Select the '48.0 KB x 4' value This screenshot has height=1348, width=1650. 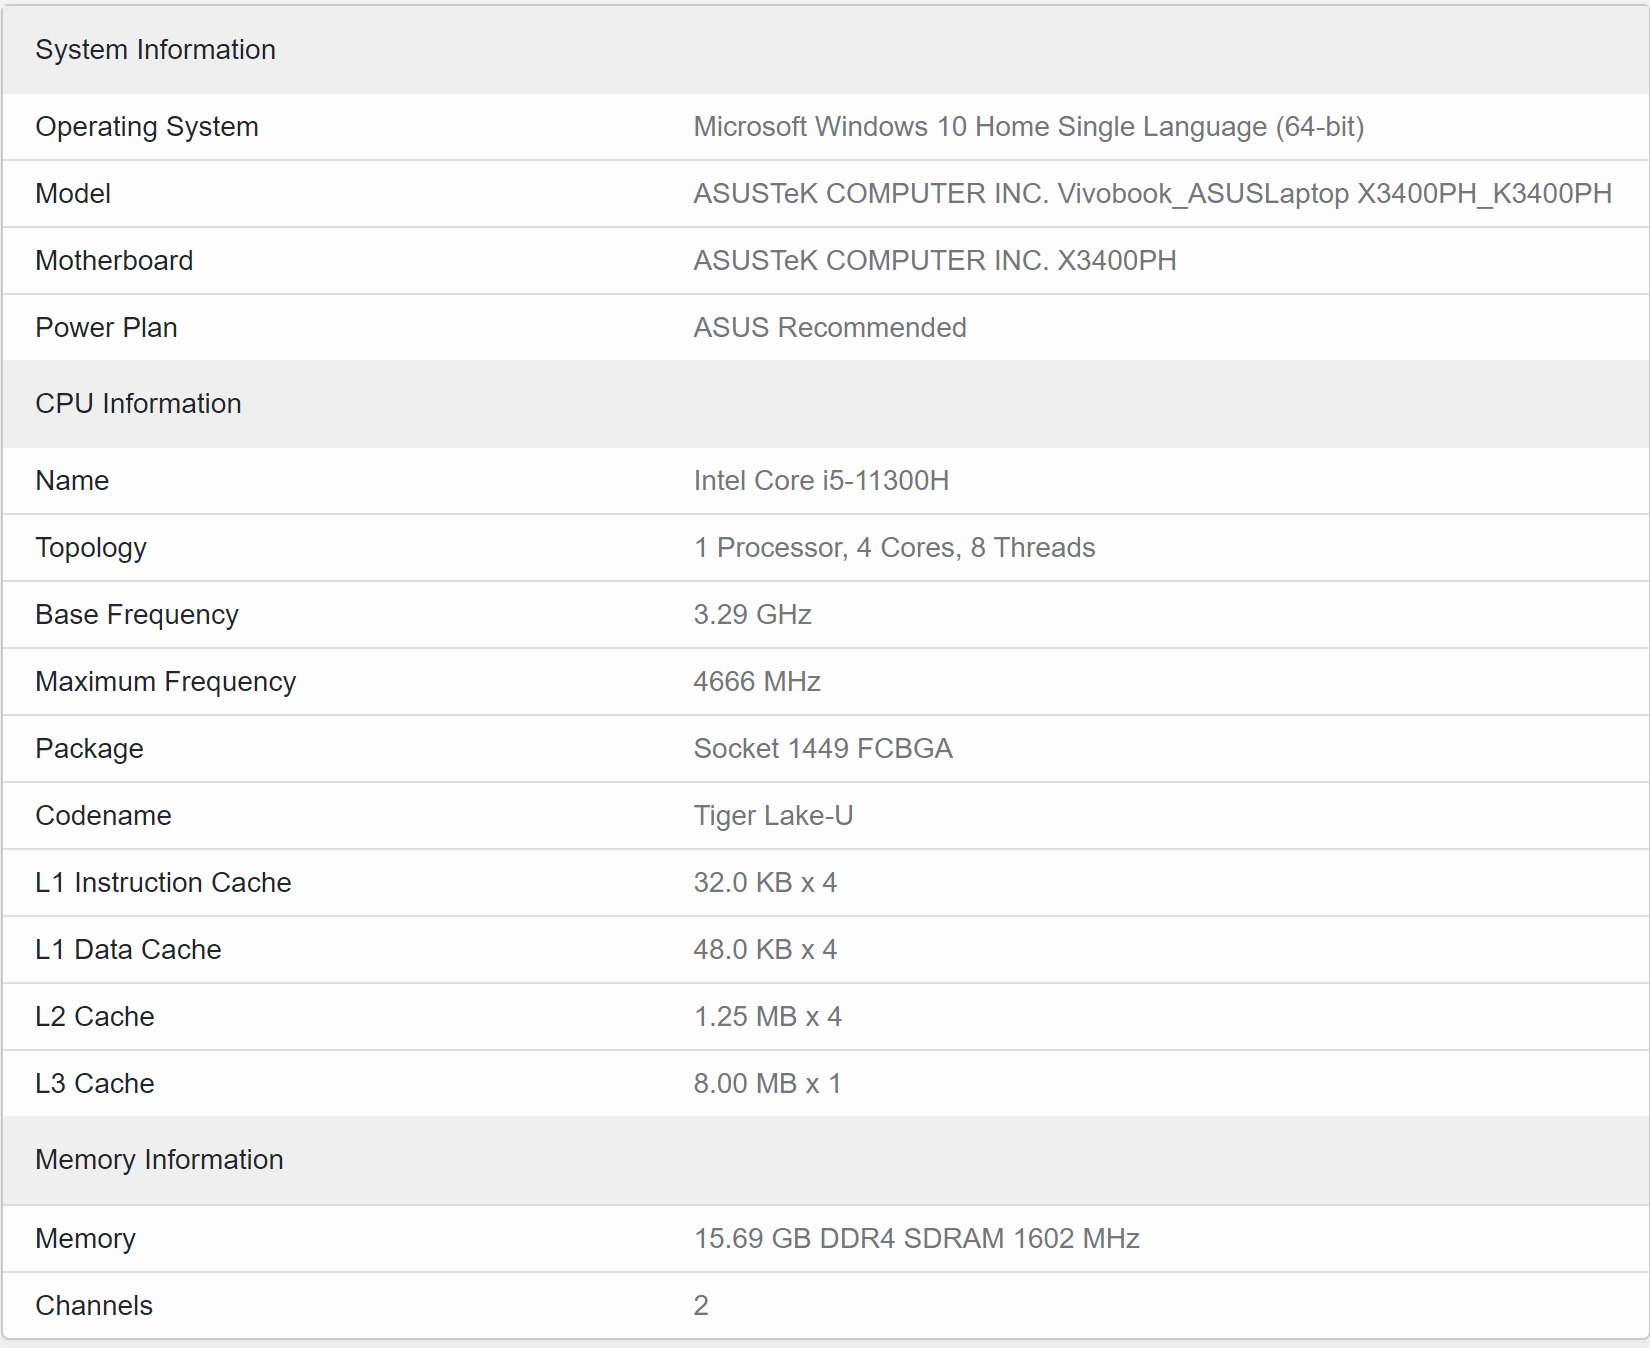coord(765,950)
